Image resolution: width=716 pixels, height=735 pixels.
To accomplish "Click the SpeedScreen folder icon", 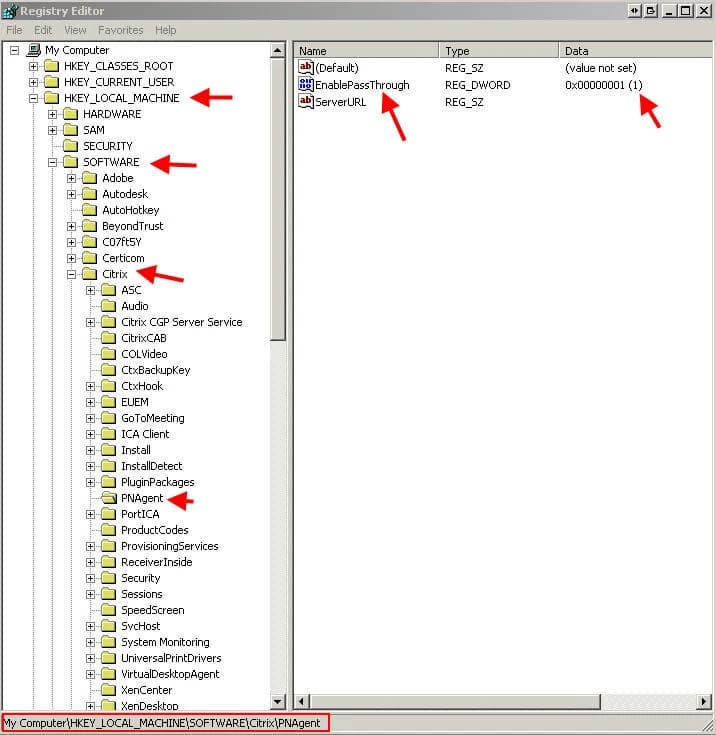I will tap(109, 610).
